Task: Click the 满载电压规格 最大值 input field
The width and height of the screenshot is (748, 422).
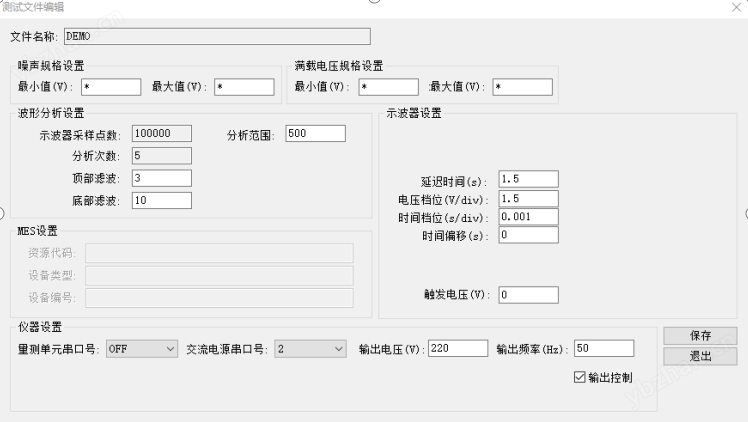Action: pos(521,87)
